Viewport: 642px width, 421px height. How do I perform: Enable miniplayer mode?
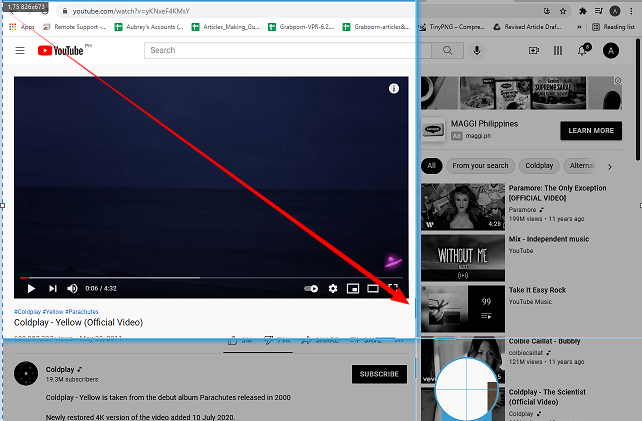pos(353,288)
